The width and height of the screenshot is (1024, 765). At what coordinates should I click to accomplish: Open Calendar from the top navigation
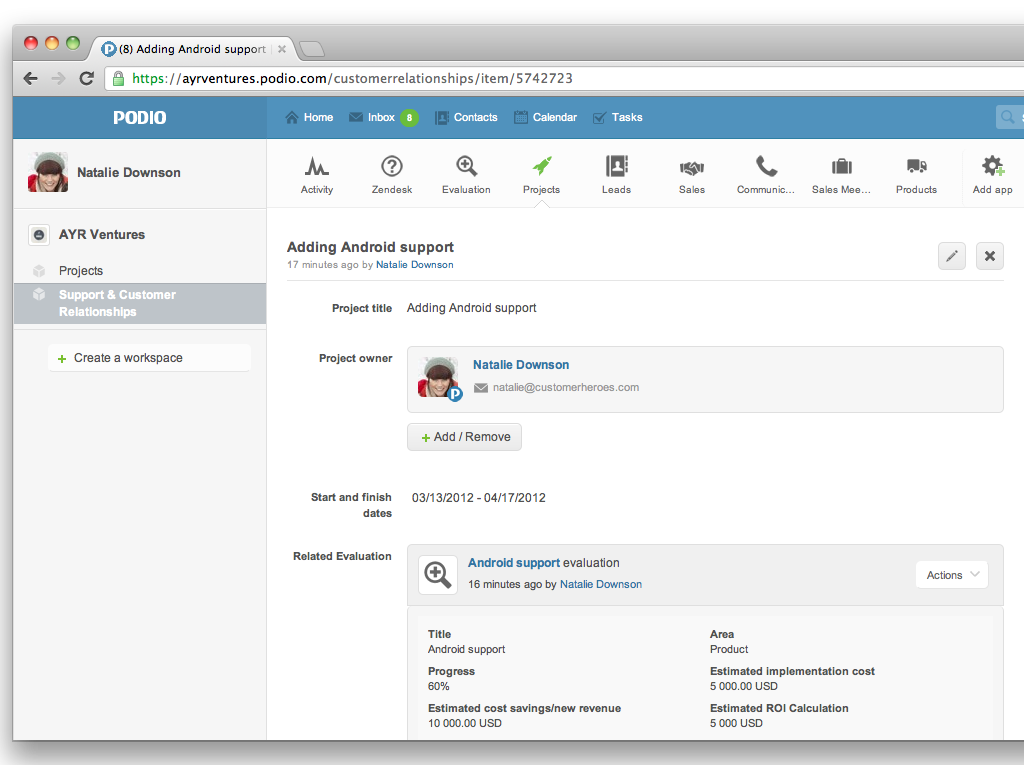(x=545, y=117)
